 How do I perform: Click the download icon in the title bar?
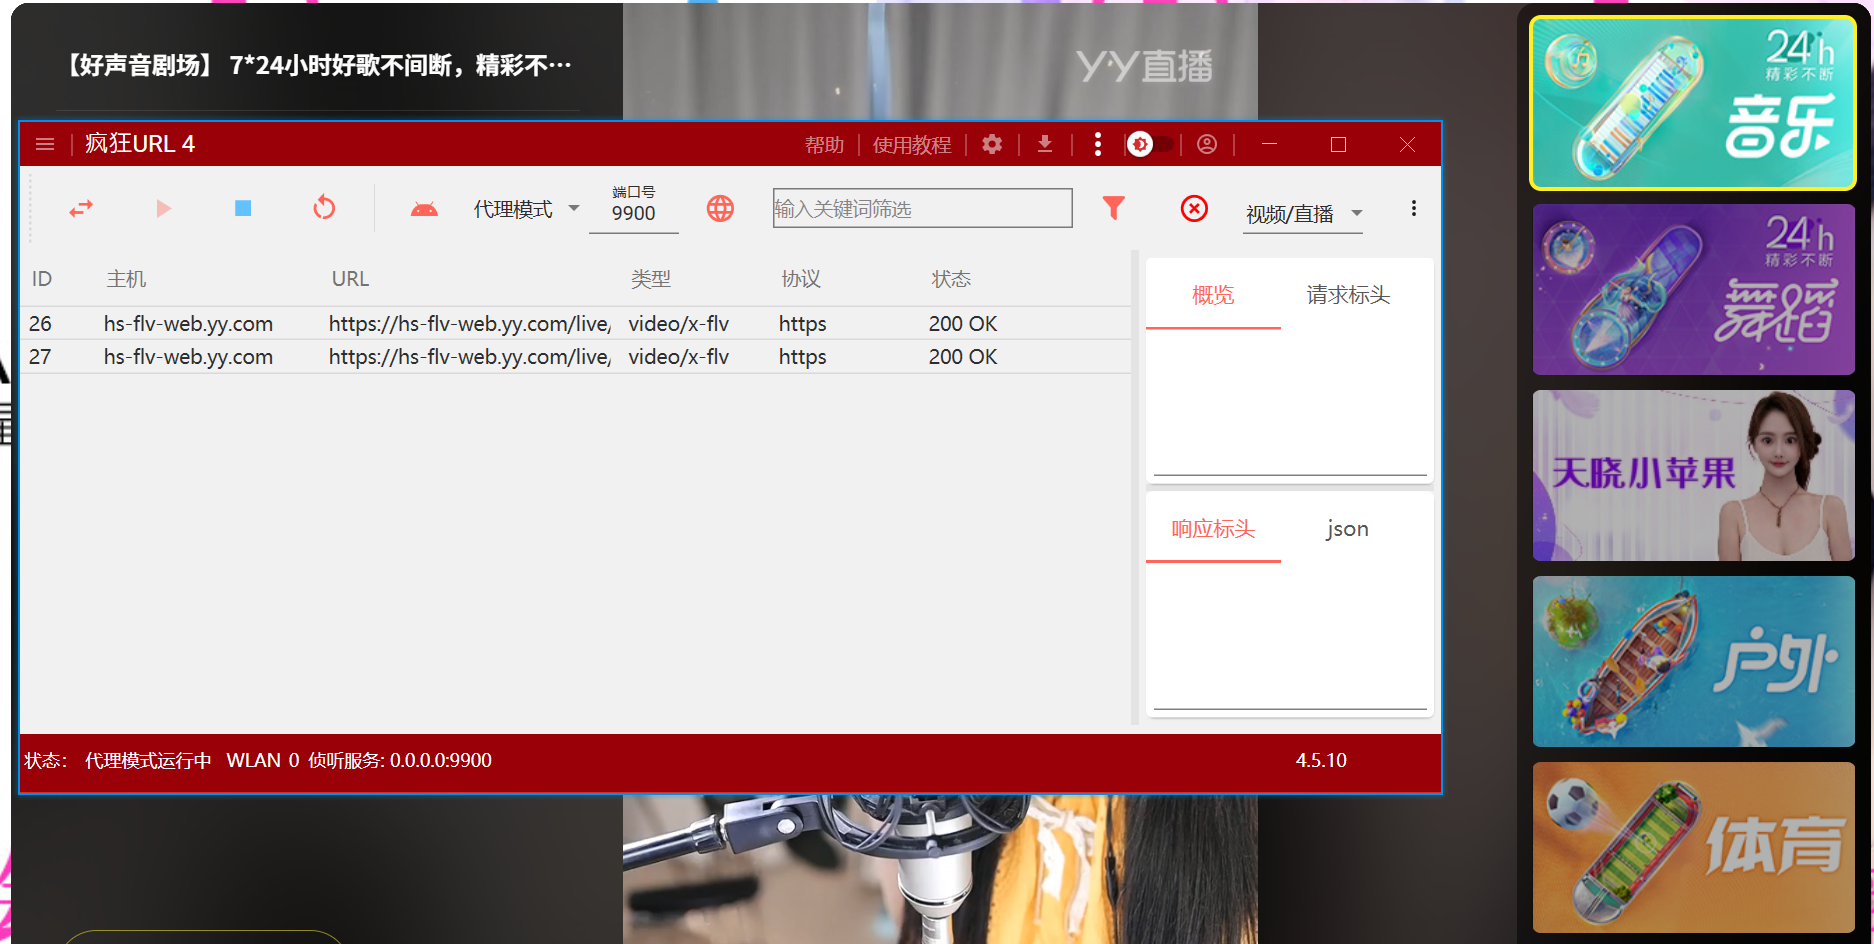pyautogui.click(x=1045, y=144)
